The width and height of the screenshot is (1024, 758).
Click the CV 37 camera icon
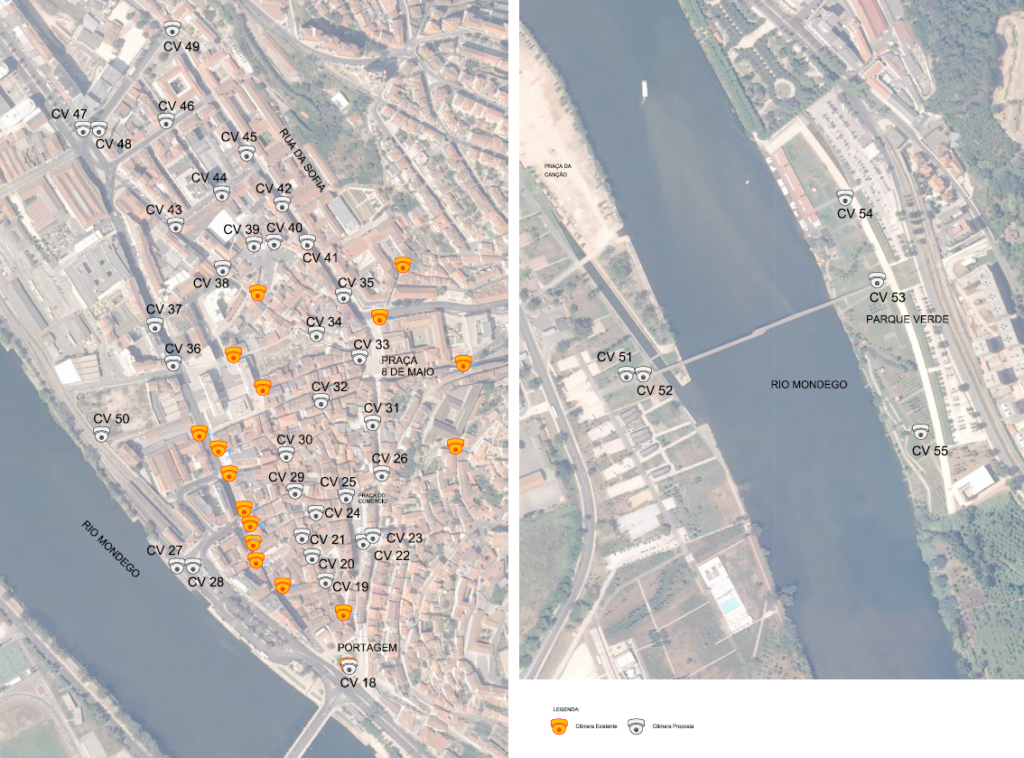(x=155, y=324)
